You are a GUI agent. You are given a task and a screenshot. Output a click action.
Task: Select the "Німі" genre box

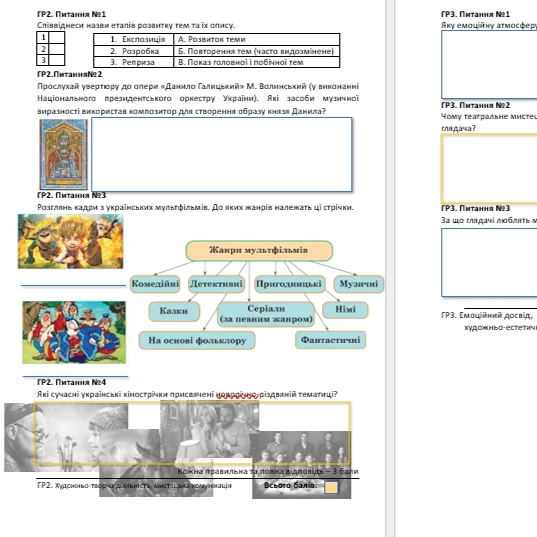[345, 310]
